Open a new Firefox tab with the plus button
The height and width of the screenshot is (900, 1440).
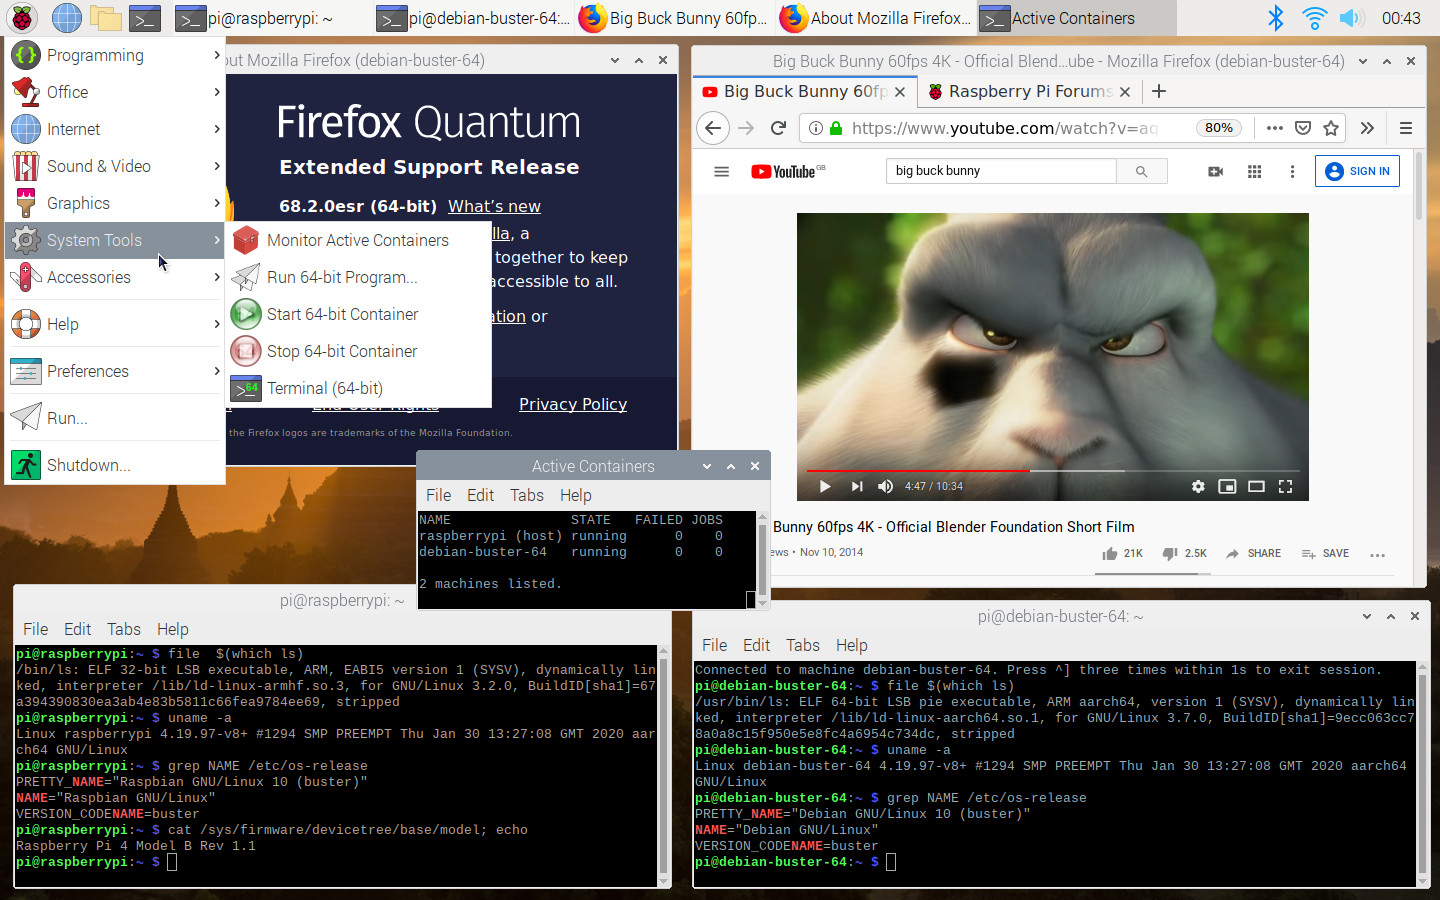[x=1159, y=91]
